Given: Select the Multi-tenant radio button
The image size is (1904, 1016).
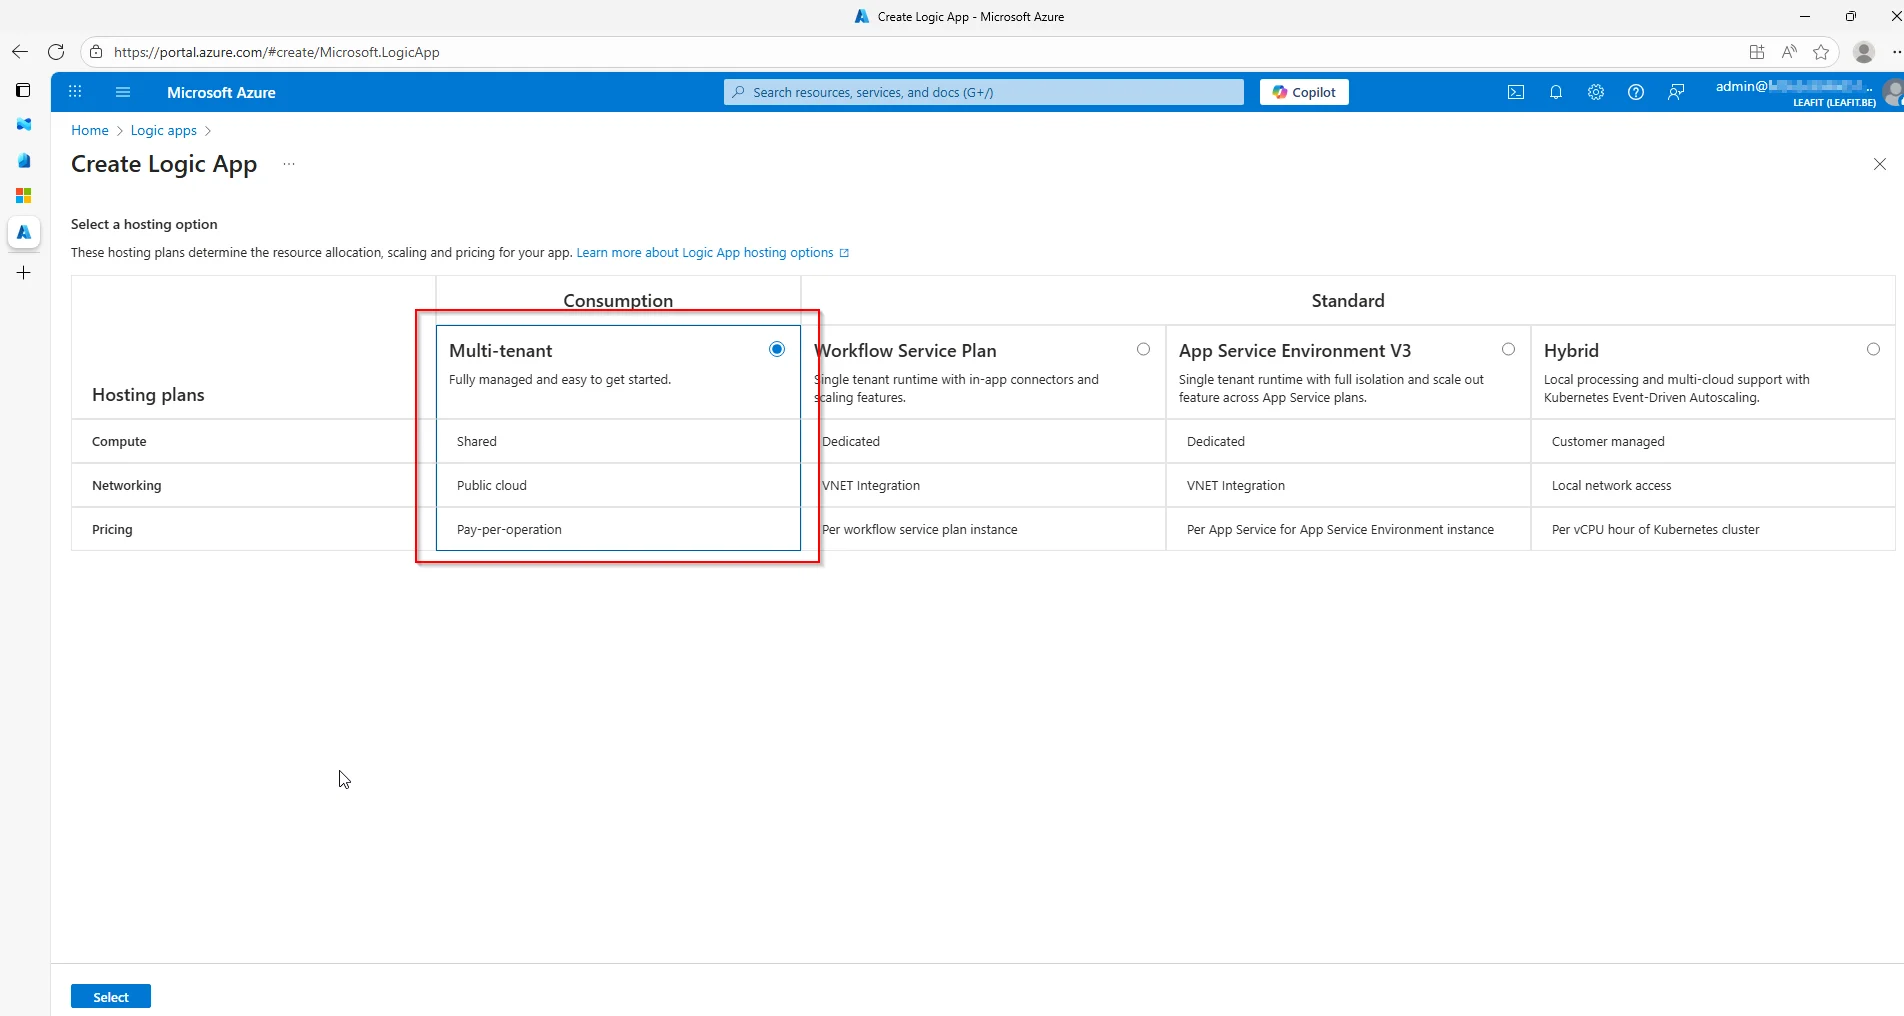Looking at the screenshot, I should click(x=777, y=349).
